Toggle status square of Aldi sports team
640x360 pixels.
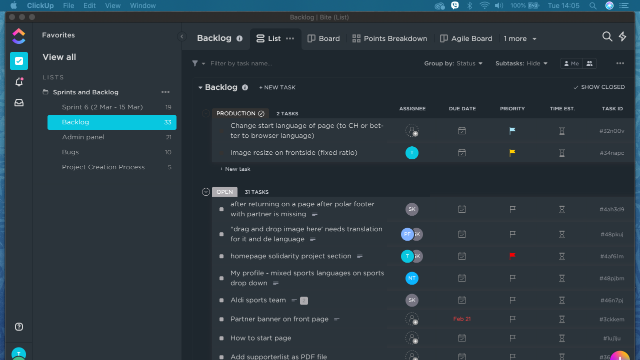[221, 300]
